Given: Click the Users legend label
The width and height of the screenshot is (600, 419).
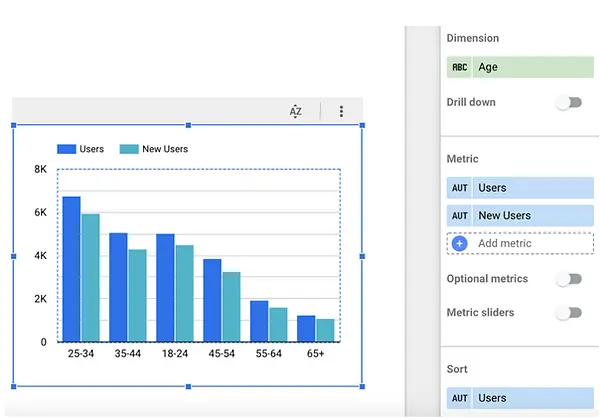Looking at the screenshot, I should click(91, 149).
